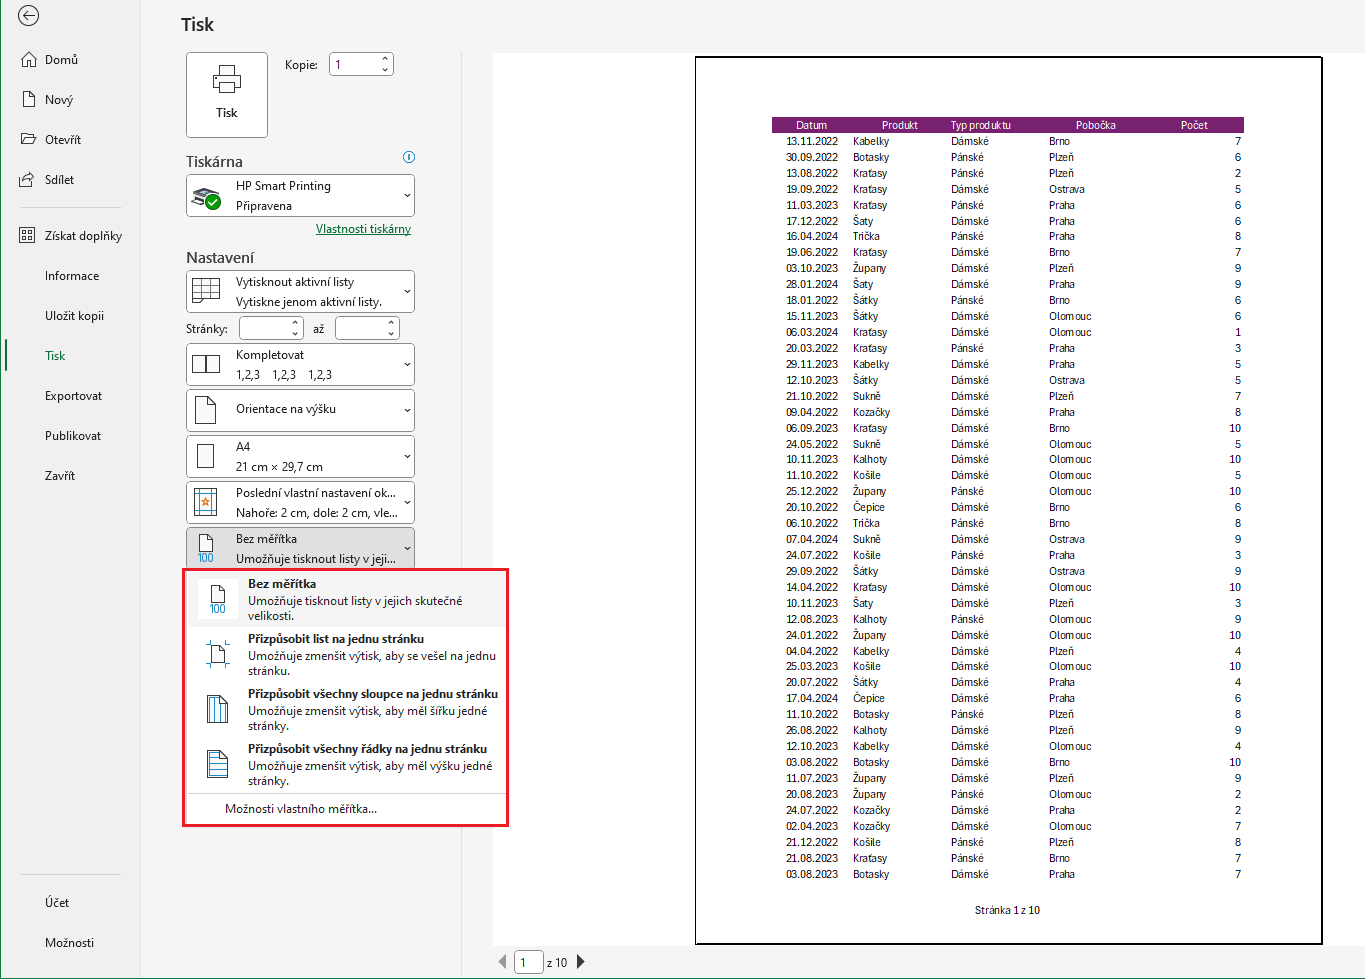Increase the Stránky from-page value
Screen dimensions: 1365x979
(295, 323)
